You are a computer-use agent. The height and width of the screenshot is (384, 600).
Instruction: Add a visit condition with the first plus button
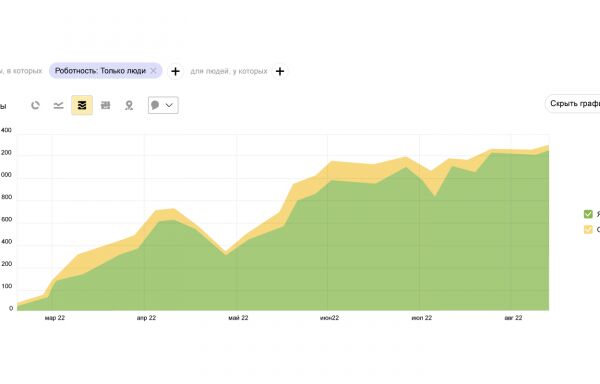tap(175, 72)
